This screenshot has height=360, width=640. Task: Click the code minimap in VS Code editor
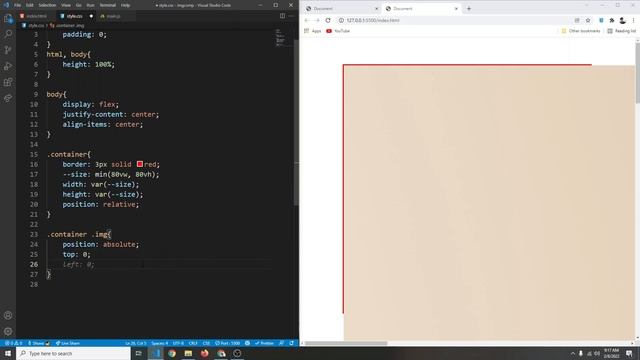tap(280, 38)
